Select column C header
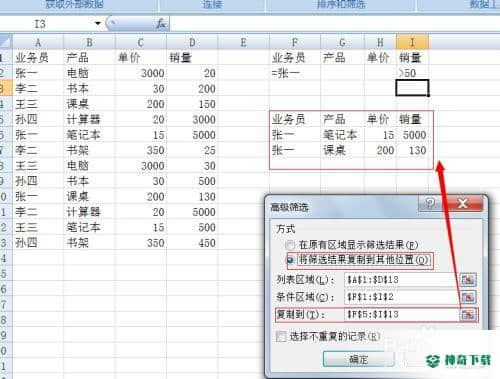 point(141,42)
